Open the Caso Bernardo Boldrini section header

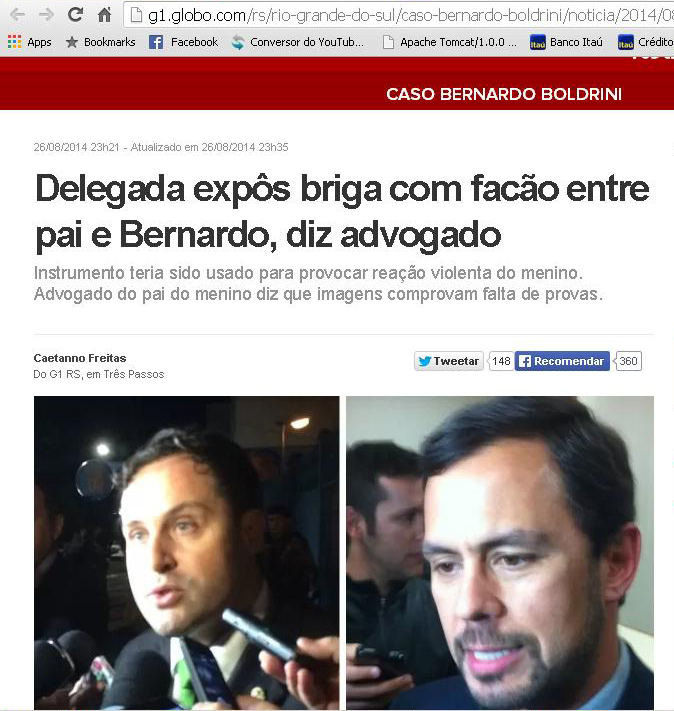[503, 94]
